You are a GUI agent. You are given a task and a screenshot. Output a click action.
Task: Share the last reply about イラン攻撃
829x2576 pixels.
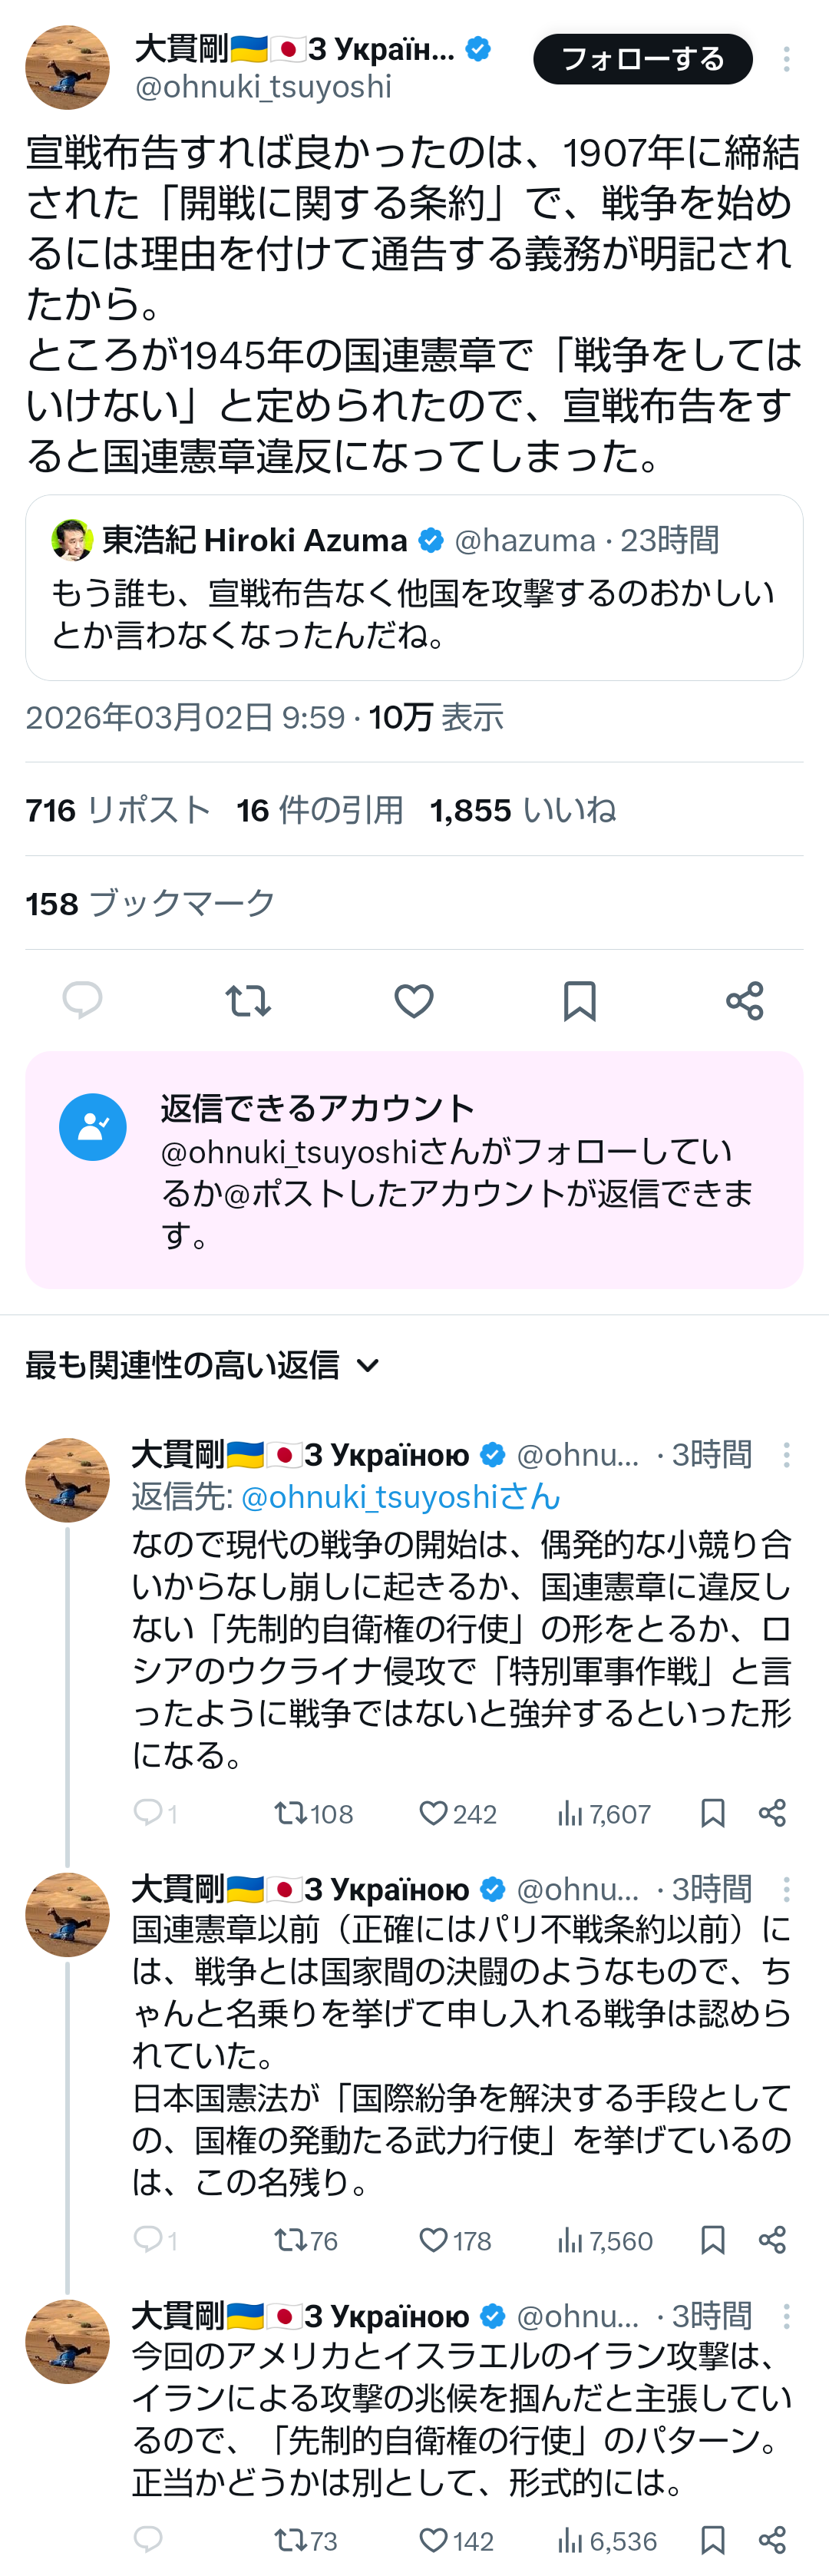pos(772,2540)
